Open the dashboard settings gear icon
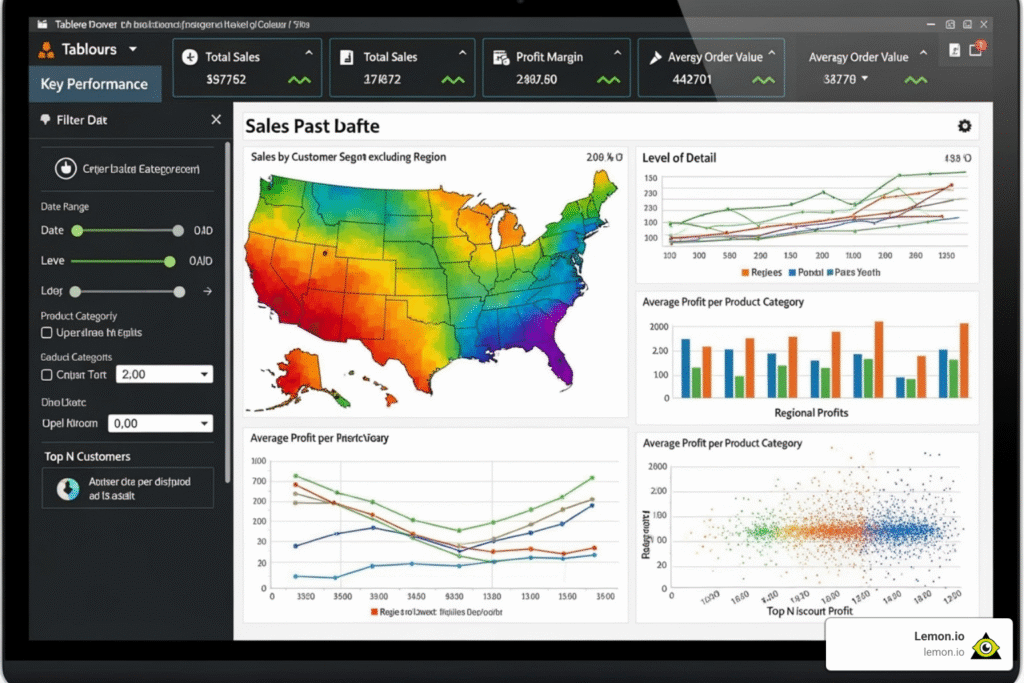The width and height of the screenshot is (1024, 683). pos(964,126)
